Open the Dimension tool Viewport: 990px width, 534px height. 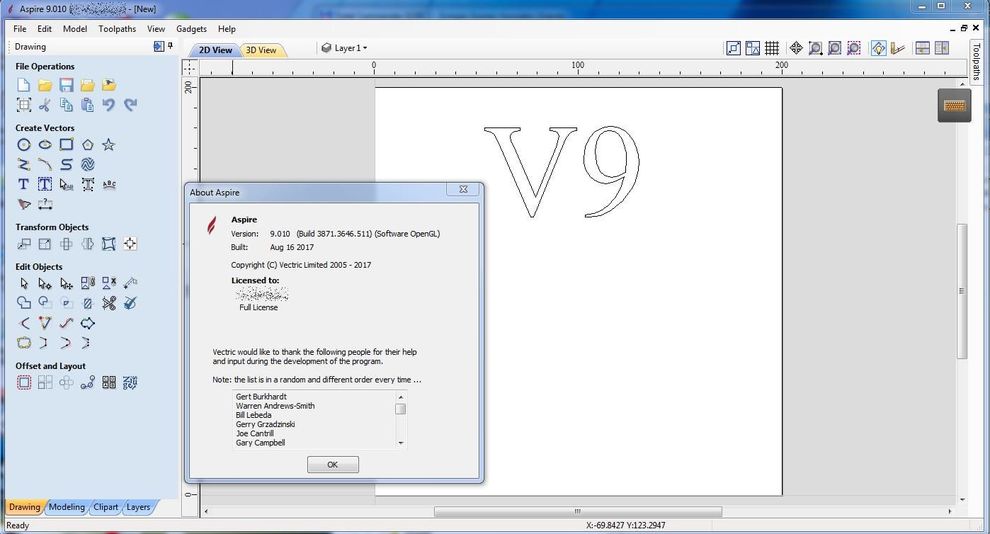(45, 204)
